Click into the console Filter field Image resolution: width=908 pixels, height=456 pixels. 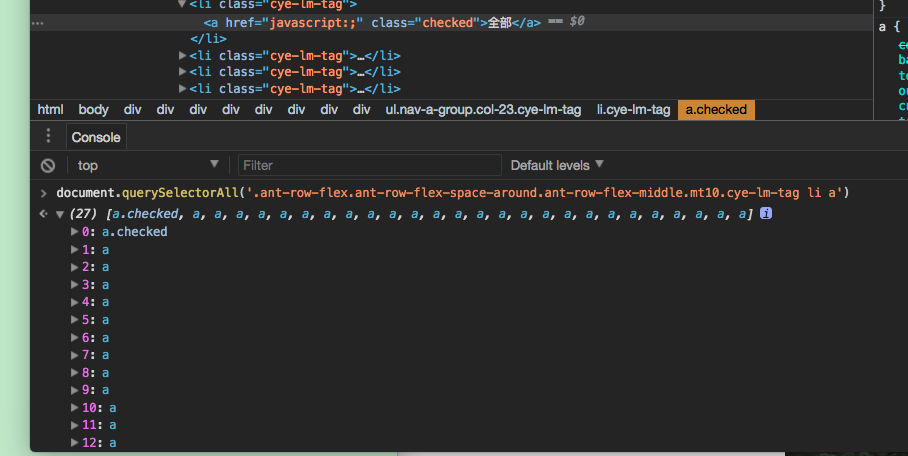click(x=369, y=165)
